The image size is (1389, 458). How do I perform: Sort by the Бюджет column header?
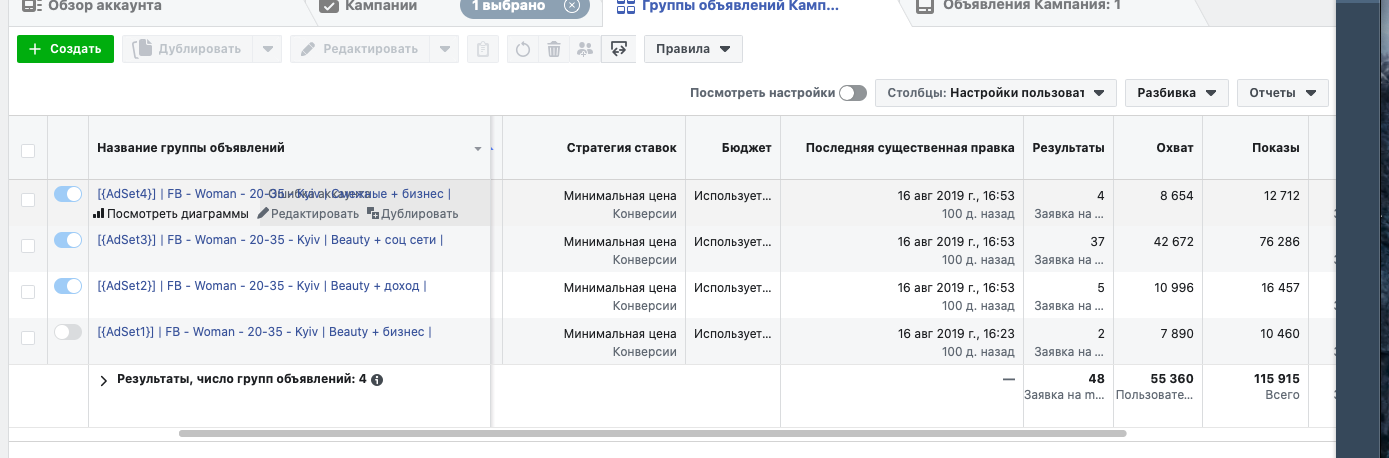tap(747, 148)
